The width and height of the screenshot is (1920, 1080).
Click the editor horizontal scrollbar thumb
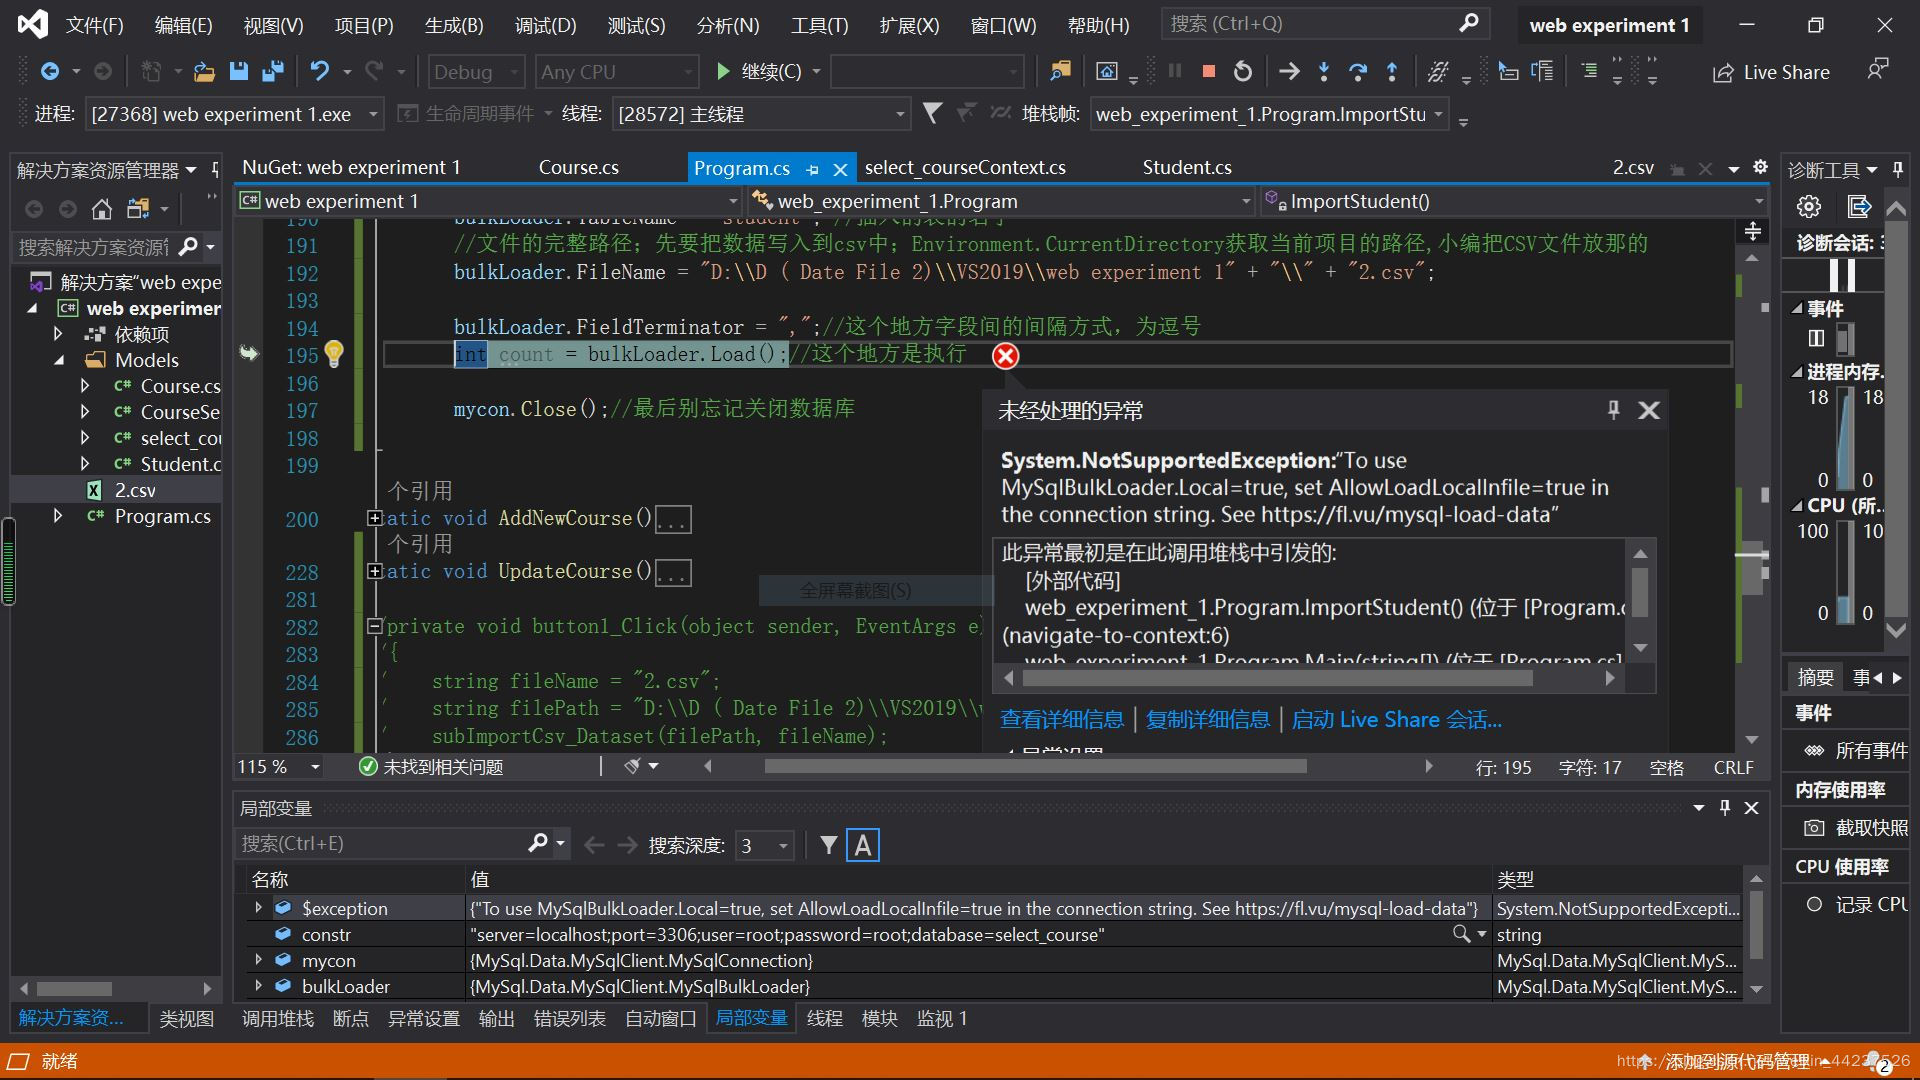click(x=1035, y=766)
